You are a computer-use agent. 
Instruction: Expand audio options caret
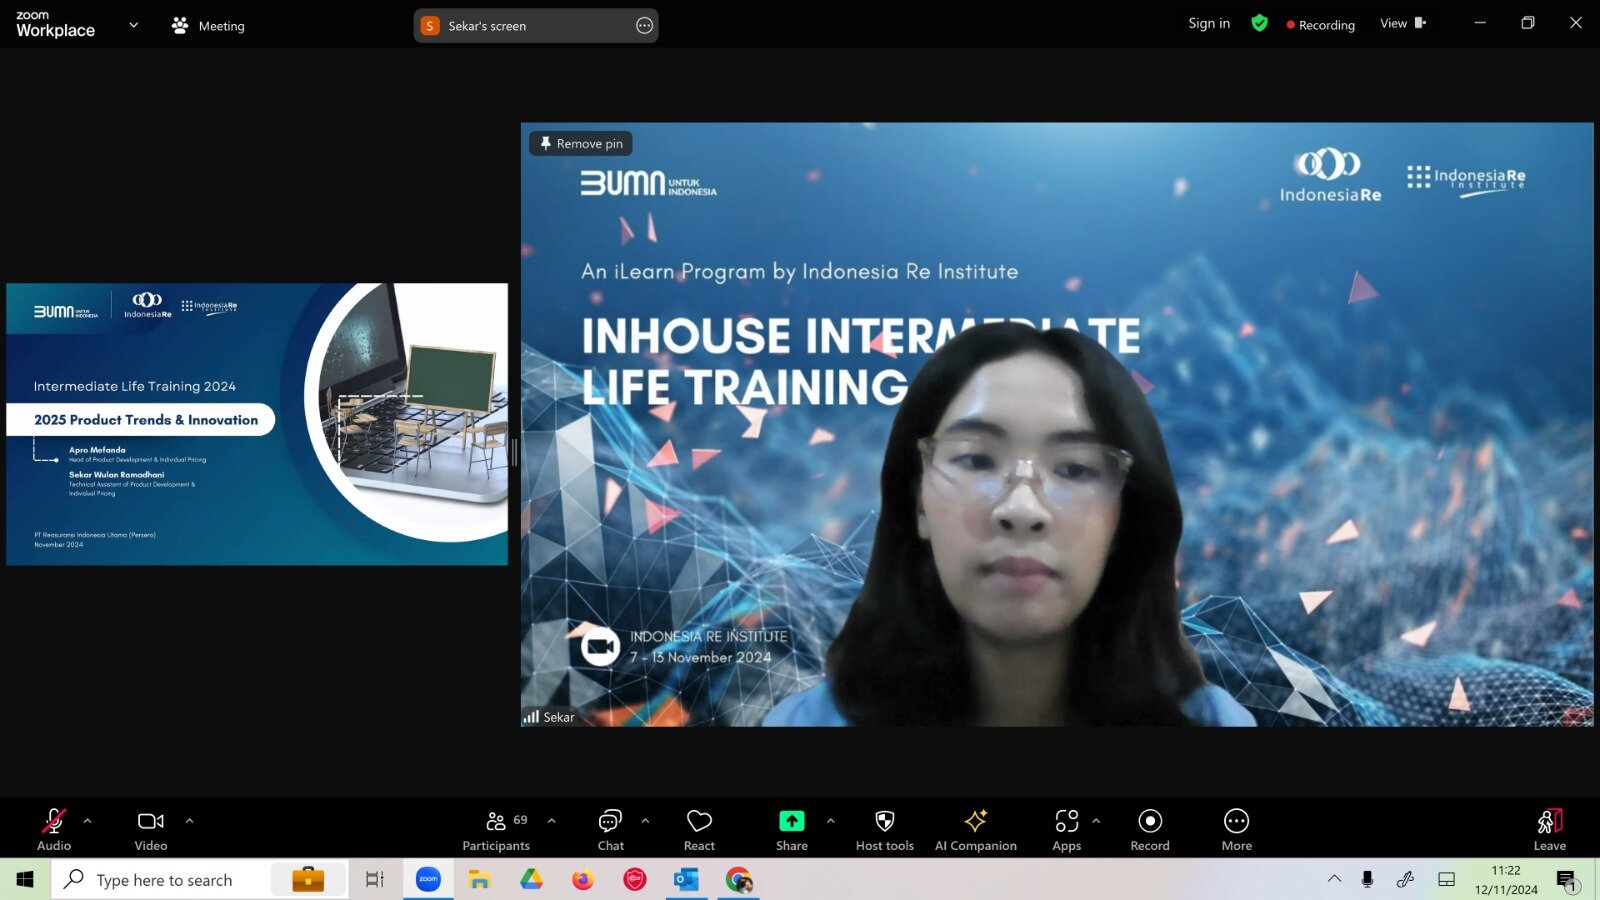pos(87,821)
